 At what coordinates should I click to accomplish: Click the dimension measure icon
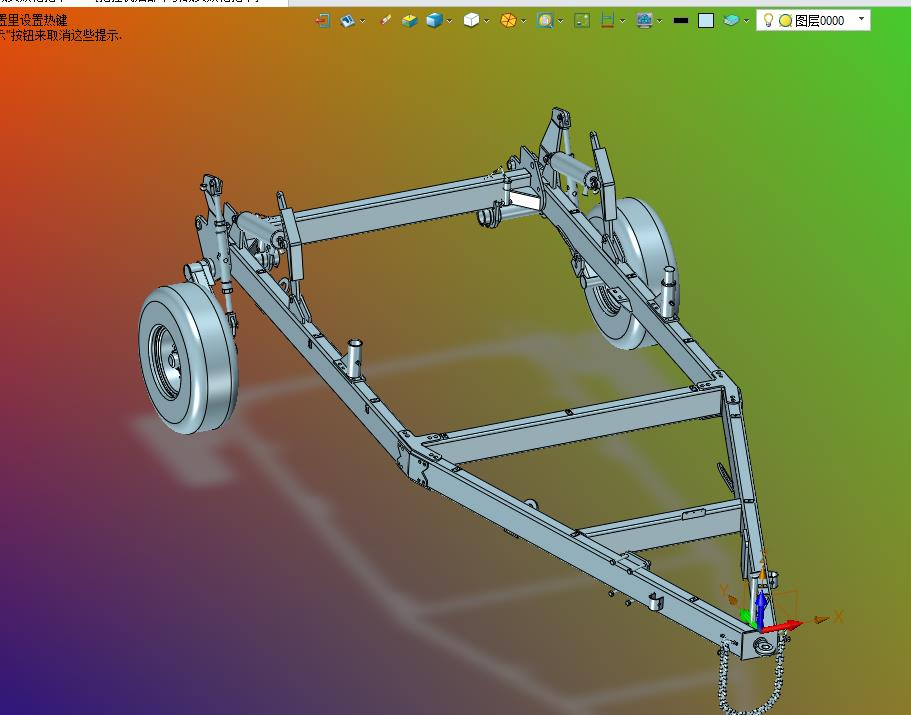click(x=607, y=21)
